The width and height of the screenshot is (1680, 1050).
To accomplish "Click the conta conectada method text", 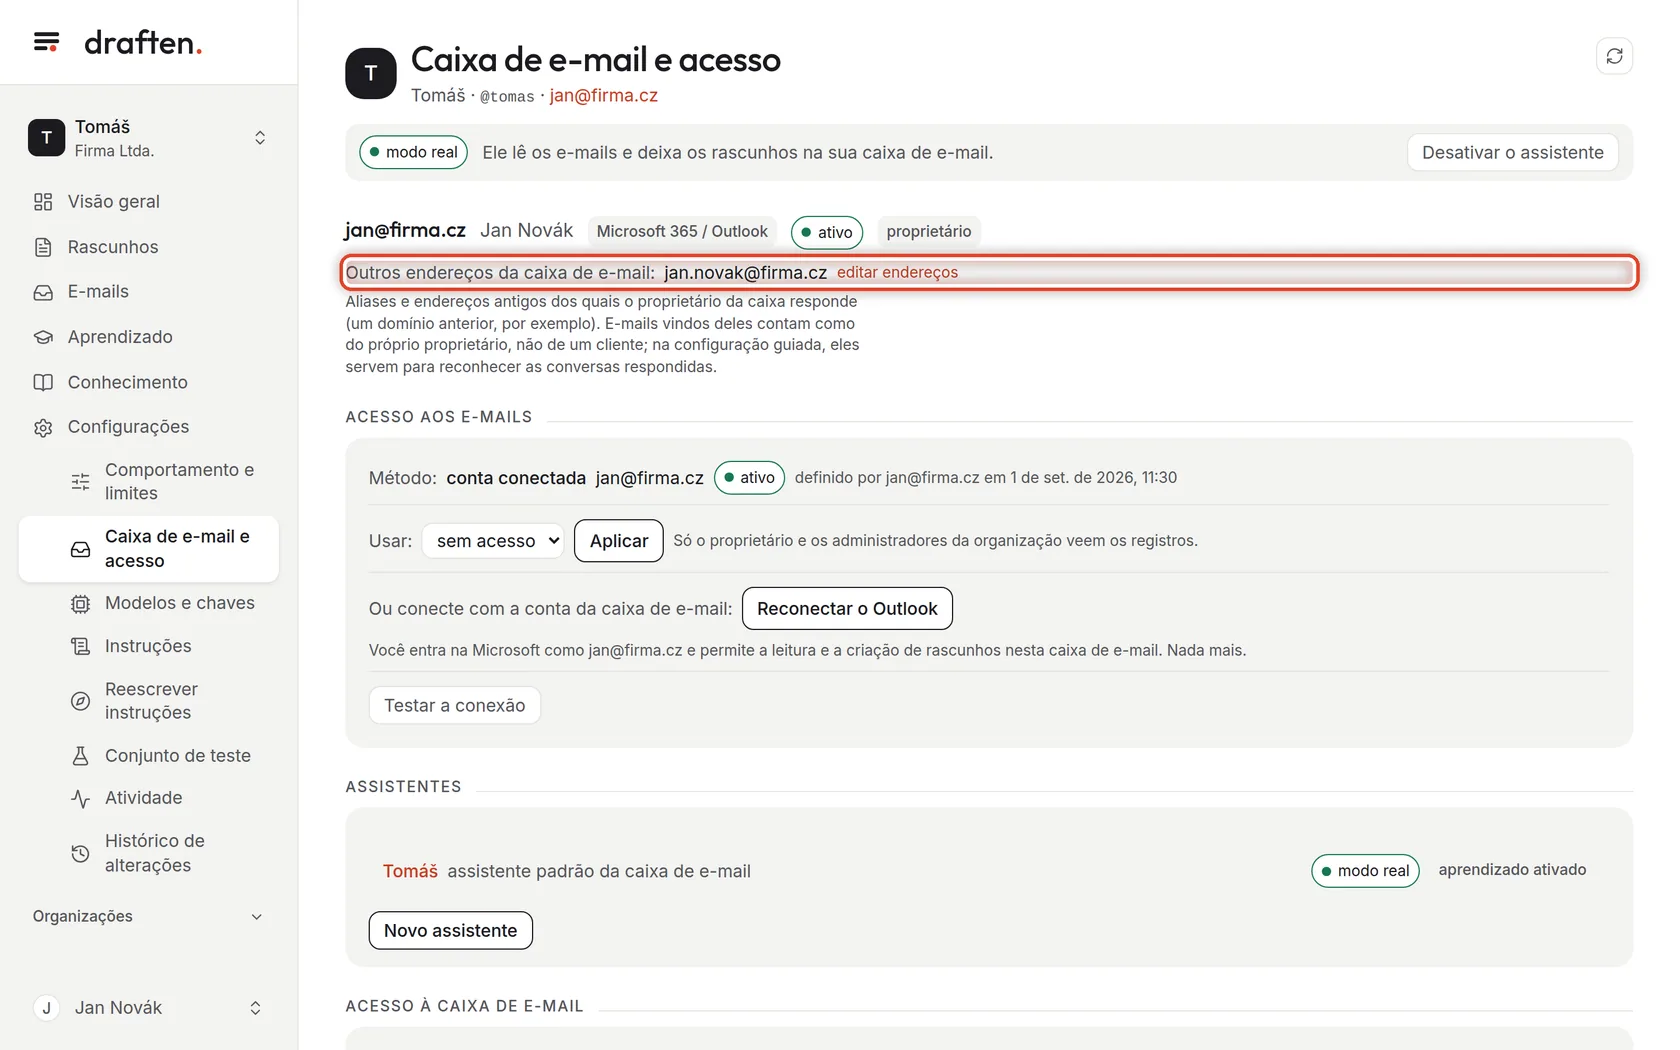I will pyautogui.click(x=516, y=478).
